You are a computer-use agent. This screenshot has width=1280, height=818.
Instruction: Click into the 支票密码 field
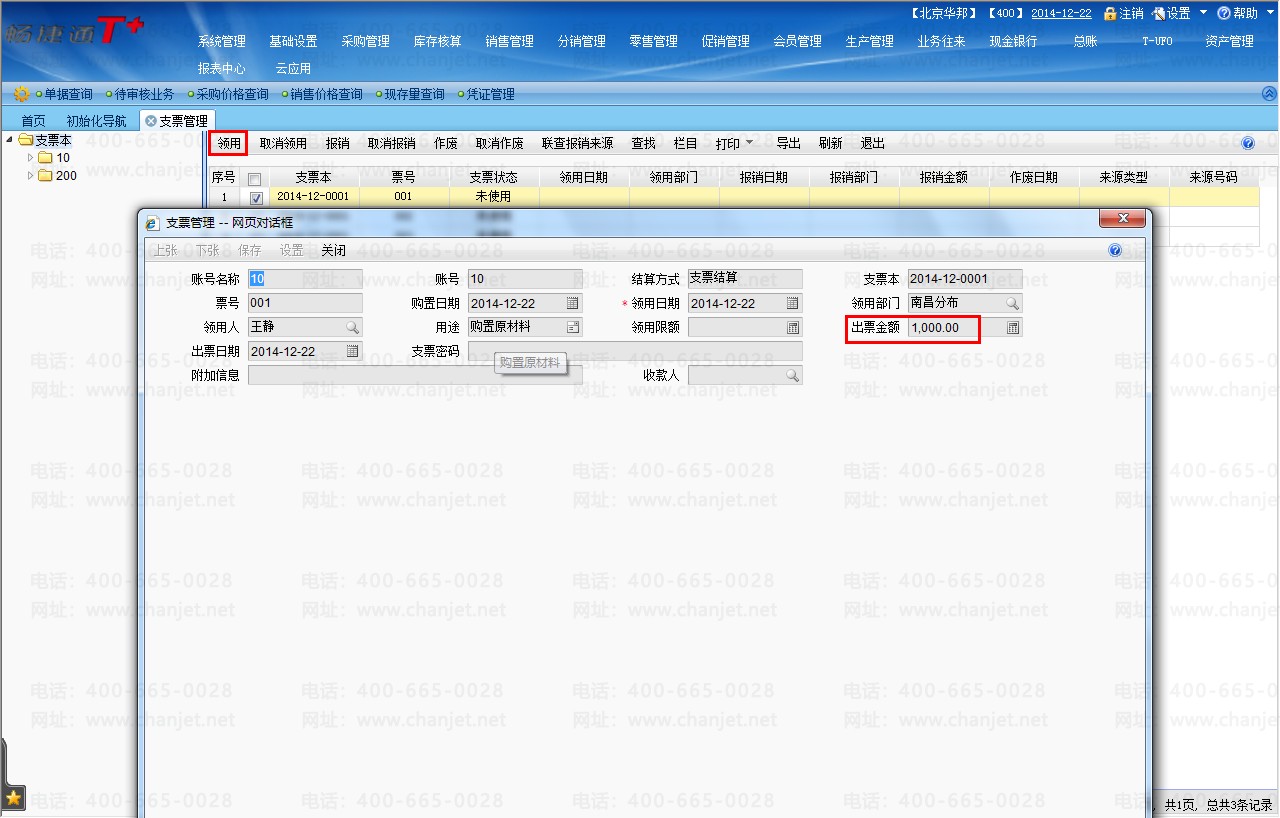(635, 351)
